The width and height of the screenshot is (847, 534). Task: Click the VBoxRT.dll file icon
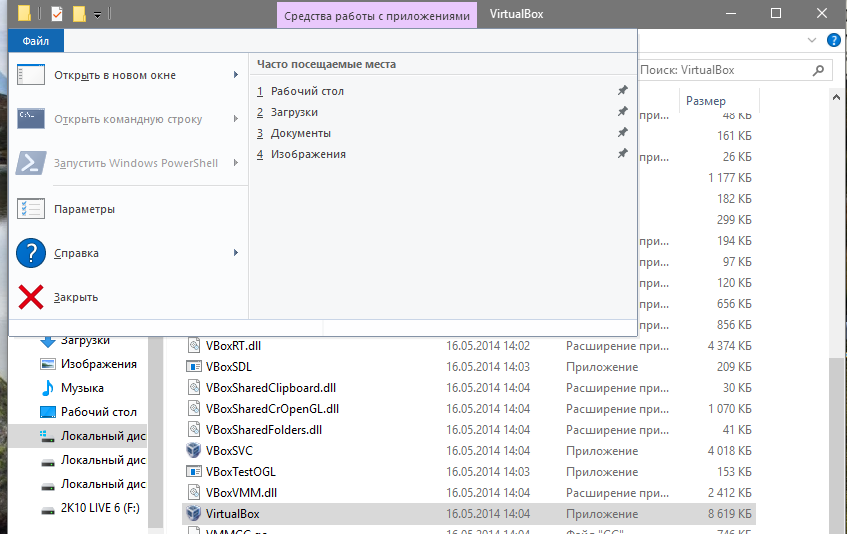tap(193, 345)
